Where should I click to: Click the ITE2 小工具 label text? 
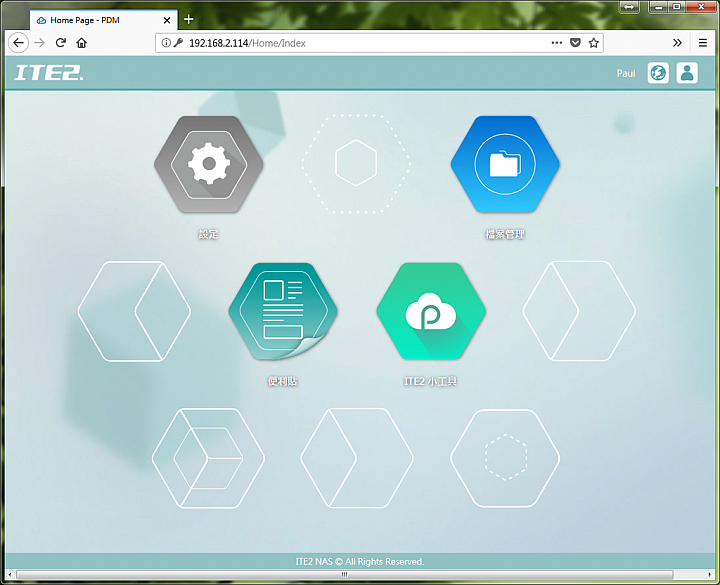point(431,381)
